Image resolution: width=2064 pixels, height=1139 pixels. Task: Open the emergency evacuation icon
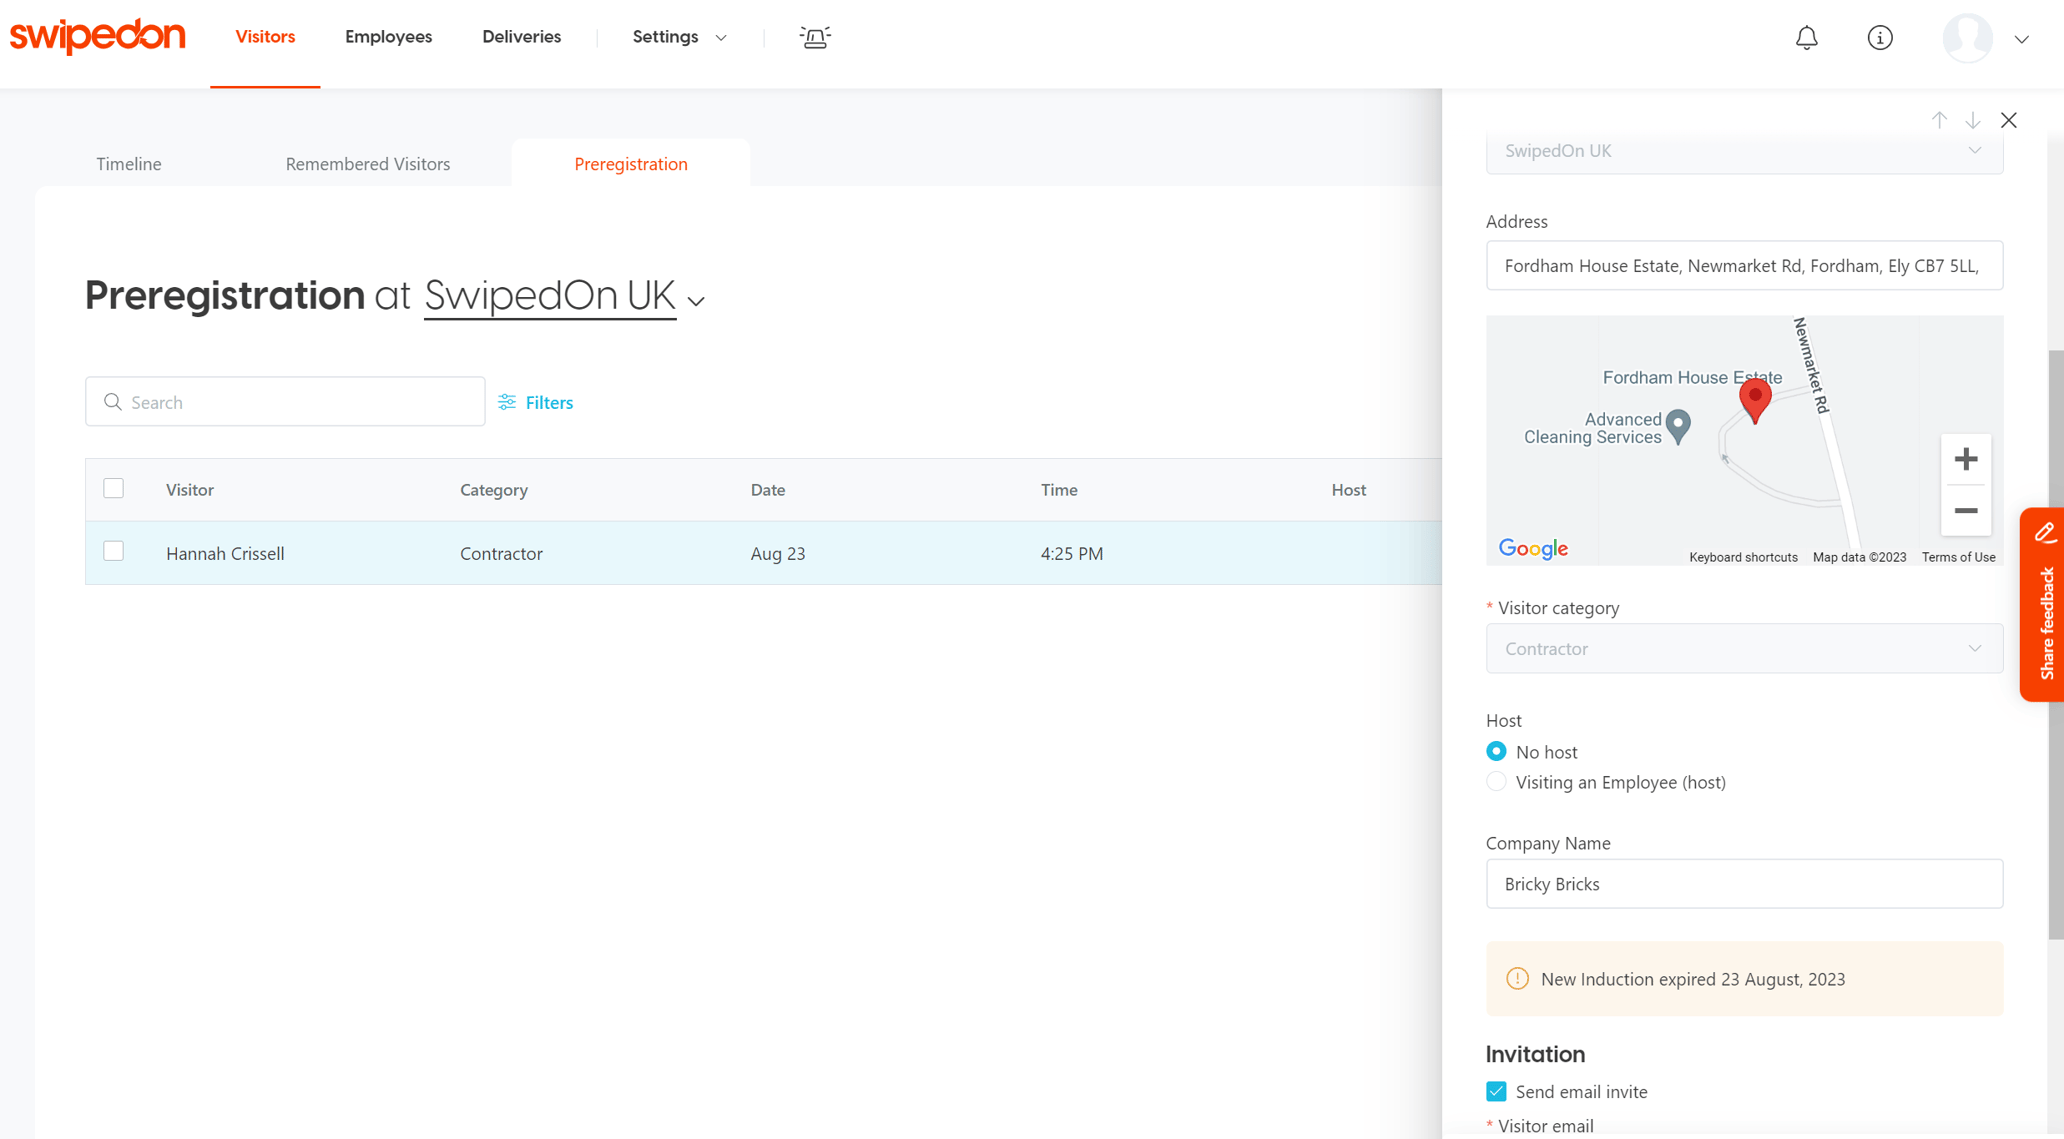(815, 37)
